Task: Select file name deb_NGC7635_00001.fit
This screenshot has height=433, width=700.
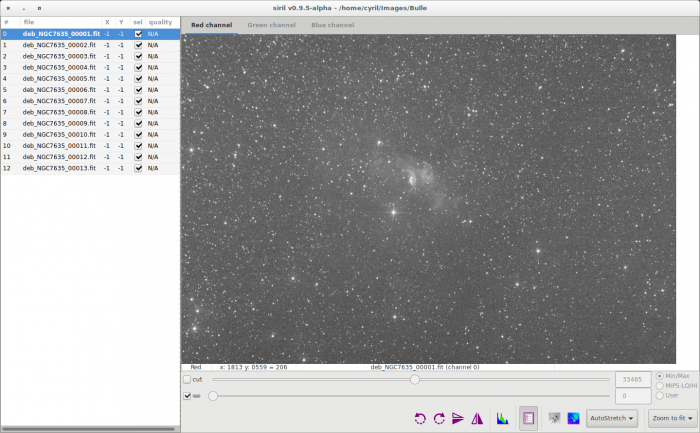Action: (61, 34)
